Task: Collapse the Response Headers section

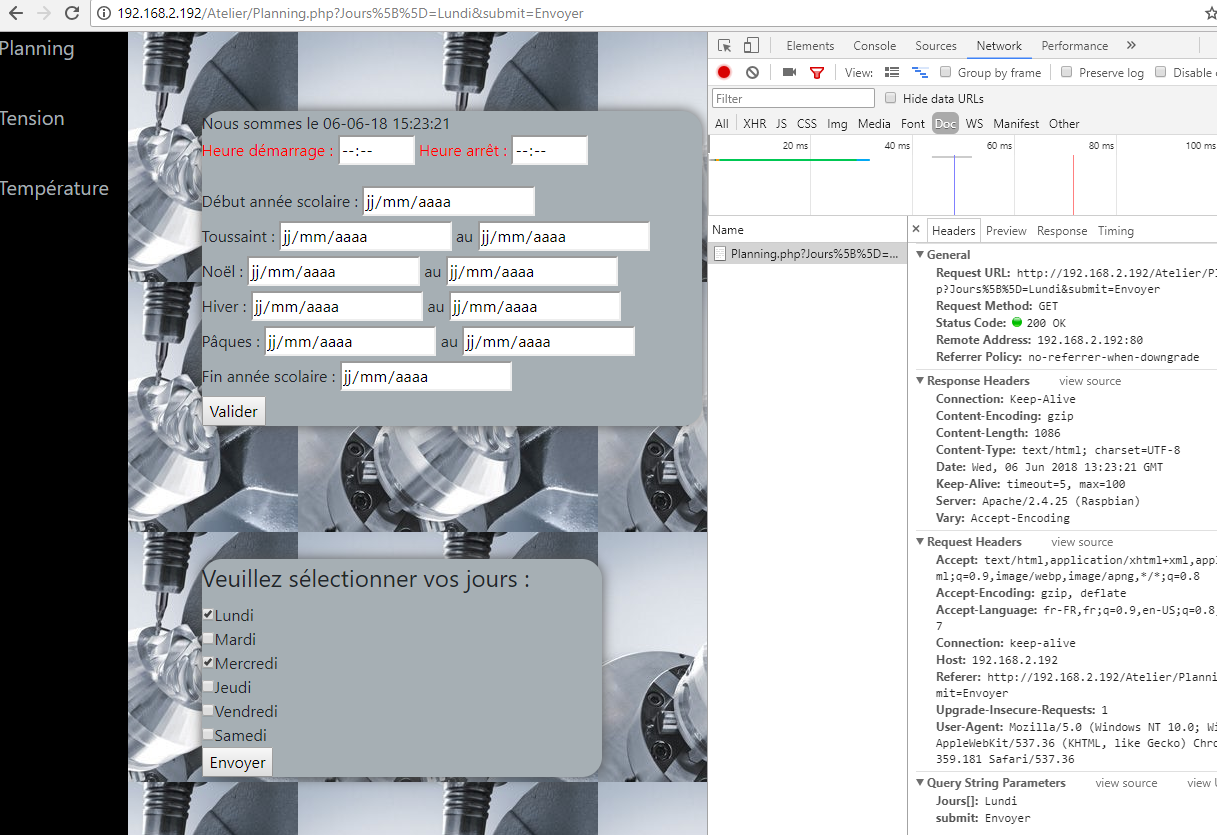Action: click(x=921, y=380)
